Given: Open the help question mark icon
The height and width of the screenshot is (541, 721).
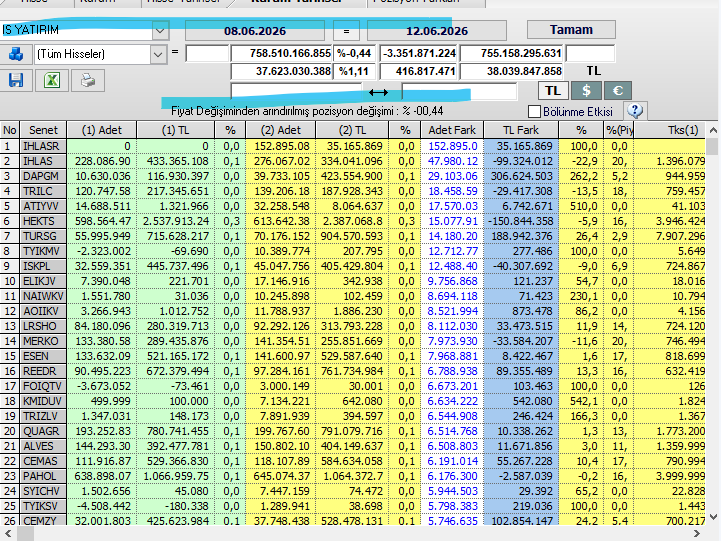Looking at the screenshot, I should point(635,111).
